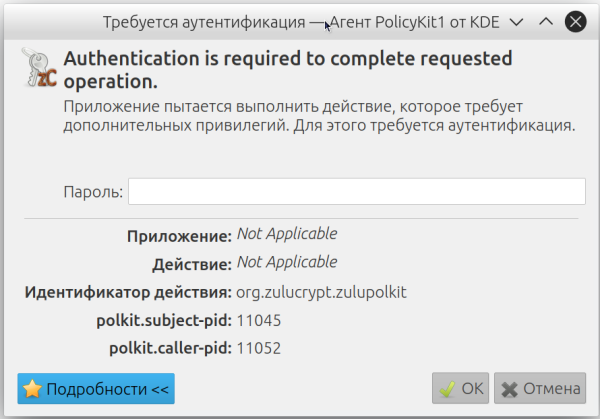The width and height of the screenshot is (600, 419).
Task: Select the org.zulucrypt.zulupolkit action identifier
Action: 322,292
